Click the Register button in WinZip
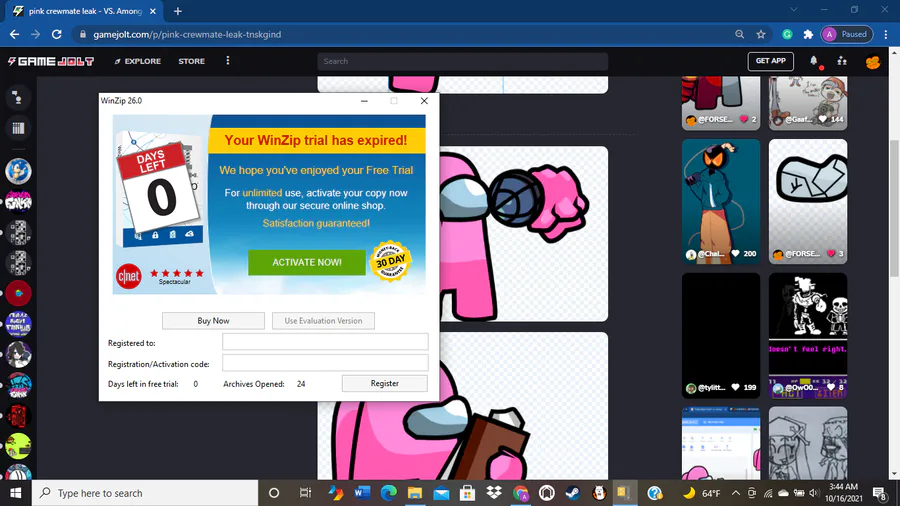This screenshot has width=900, height=506. click(x=385, y=383)
